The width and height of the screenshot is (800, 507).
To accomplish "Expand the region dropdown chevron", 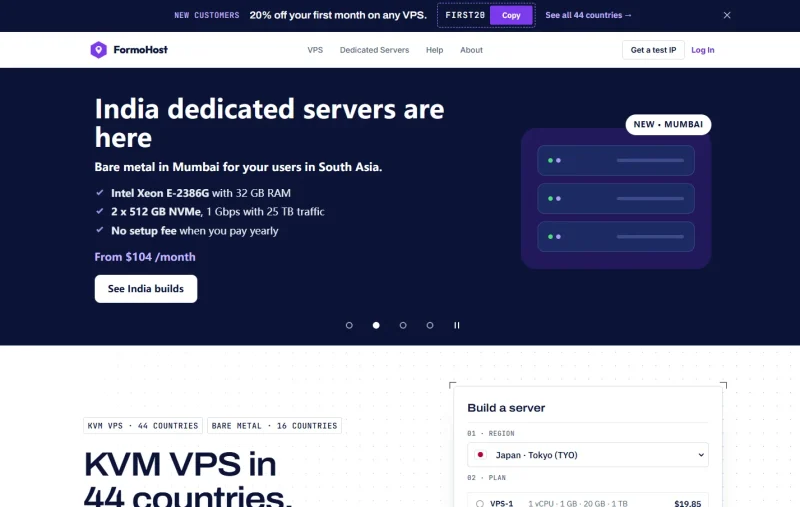I will coord(701,455).
